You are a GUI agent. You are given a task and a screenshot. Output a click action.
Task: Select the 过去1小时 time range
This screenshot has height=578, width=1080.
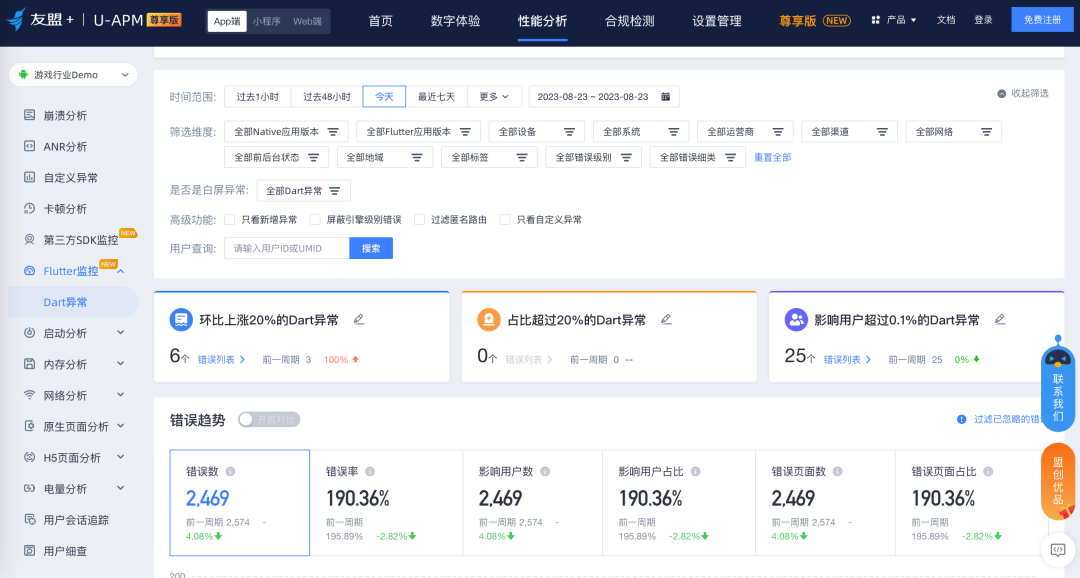[258, 96]
